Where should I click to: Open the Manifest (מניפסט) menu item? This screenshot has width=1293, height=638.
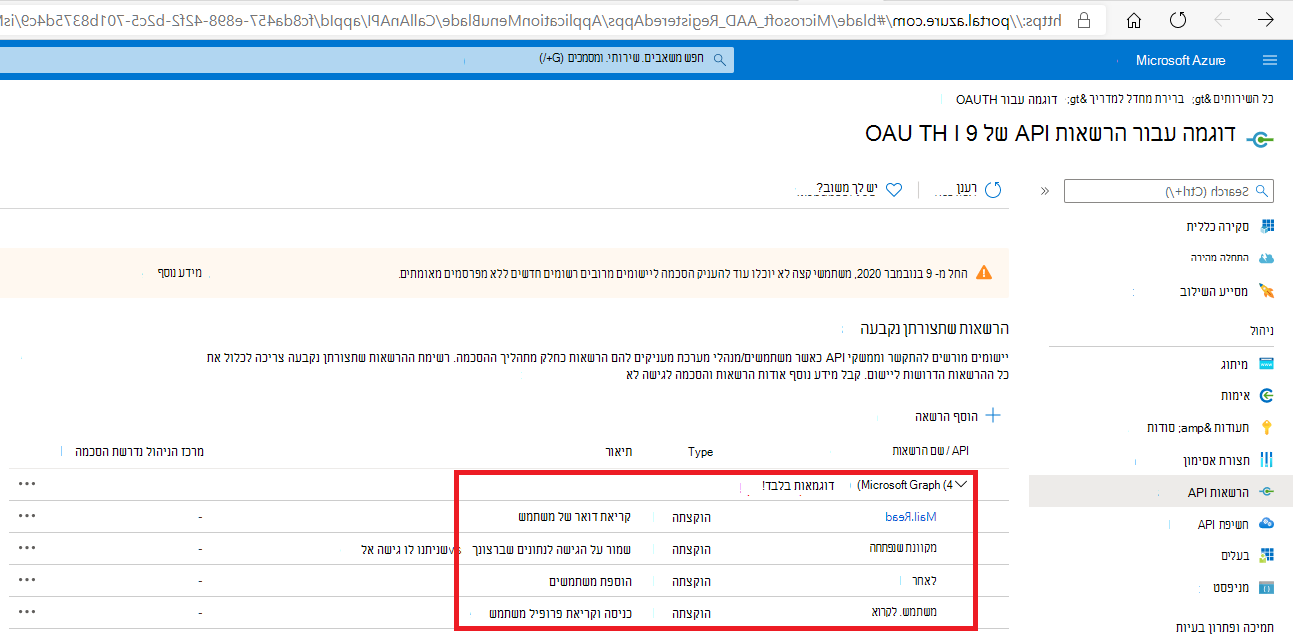click(1230, 588)
